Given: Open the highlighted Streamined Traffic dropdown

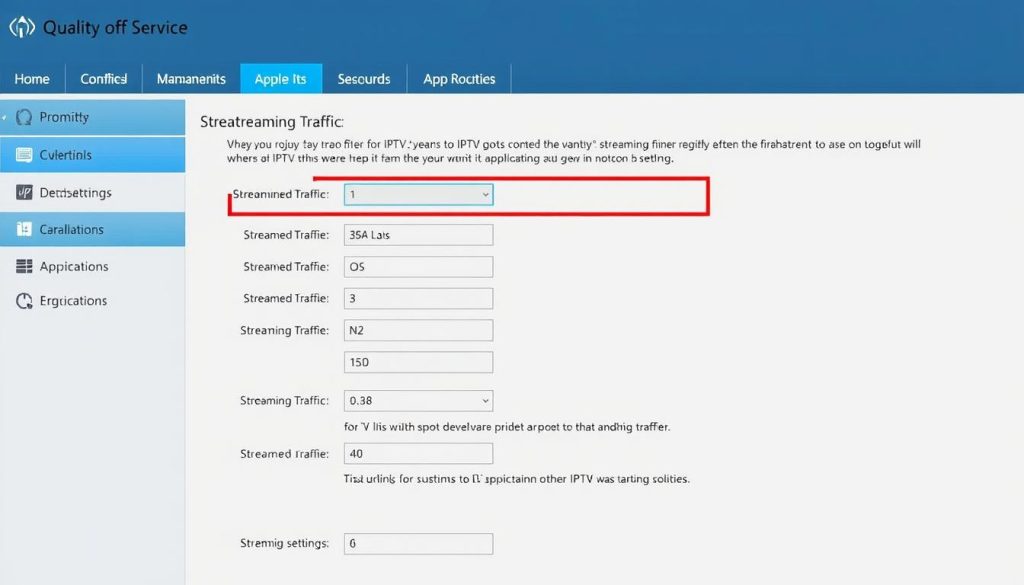Looking at the screenshot, I should (417, 194).
